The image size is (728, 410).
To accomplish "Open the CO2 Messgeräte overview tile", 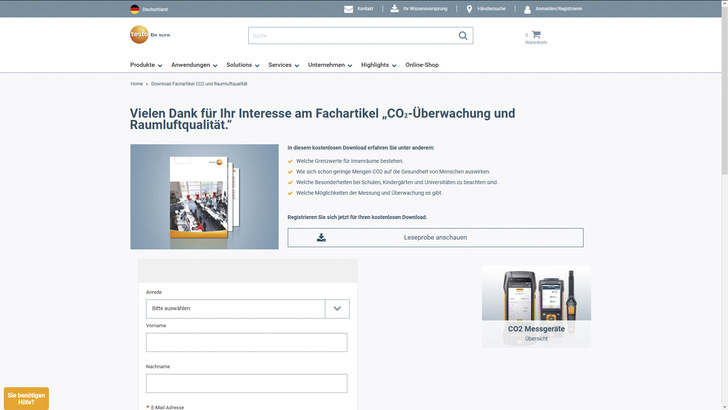I will [536, 307].
